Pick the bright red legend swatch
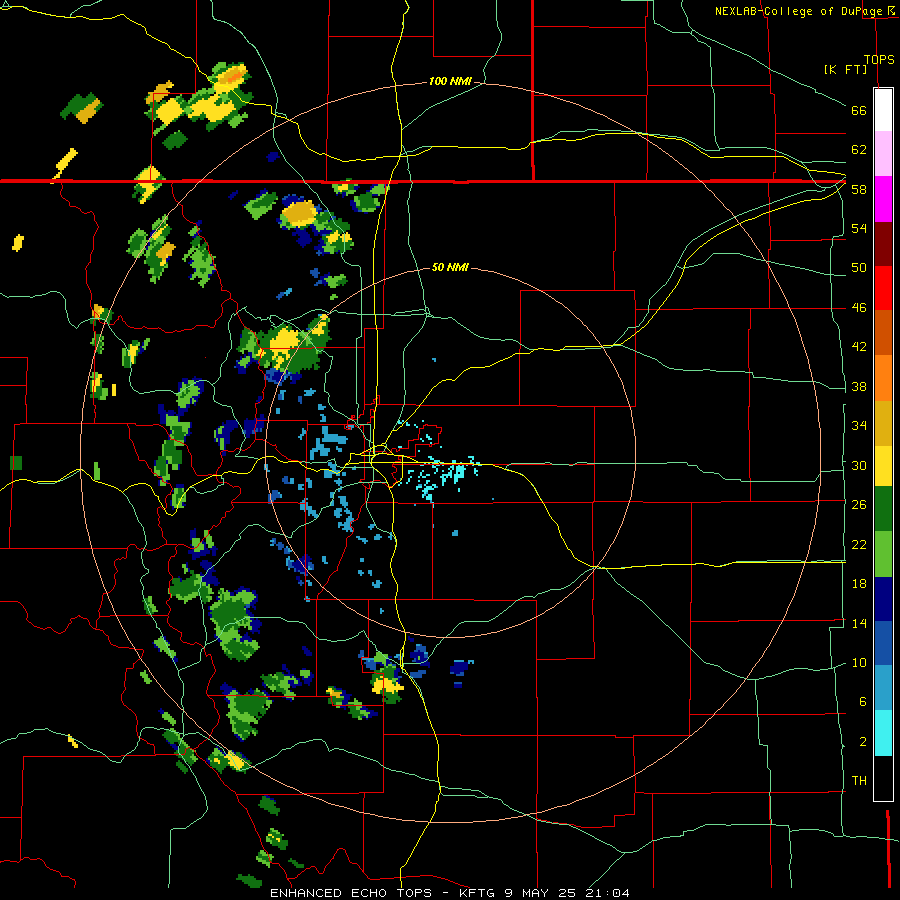This screenshot has height=900, width=900. [883, 288]
